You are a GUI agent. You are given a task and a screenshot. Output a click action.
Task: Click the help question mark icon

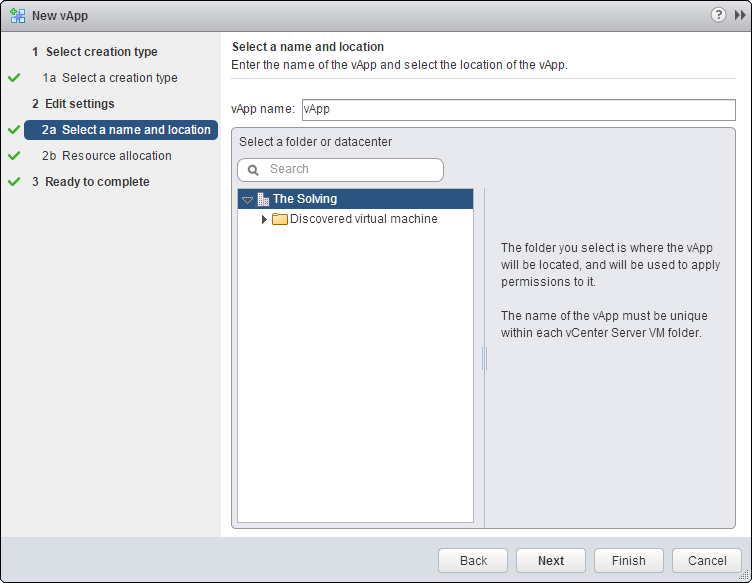(718, 15)
